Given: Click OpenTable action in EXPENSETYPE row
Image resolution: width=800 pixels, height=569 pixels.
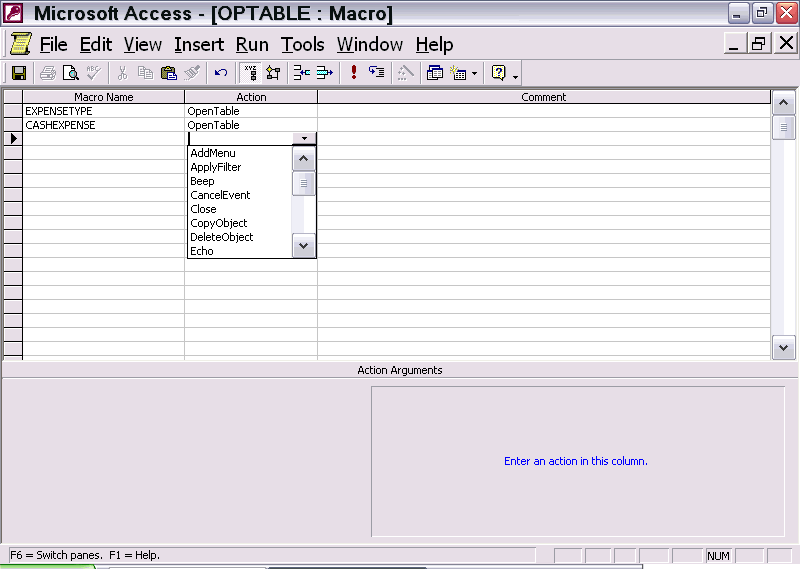Looking at the screenshot, I should [251, 111].
